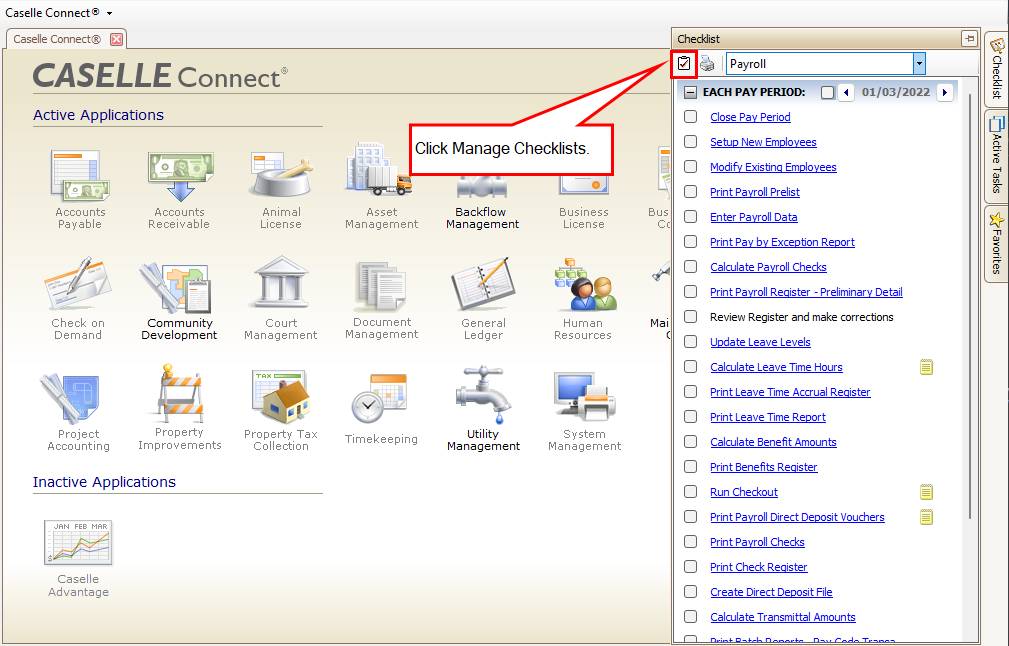1009x646 pixels.
Task: Open Print Payroll Register - Preliminary Detail link
Action: (x=806, y=292)
